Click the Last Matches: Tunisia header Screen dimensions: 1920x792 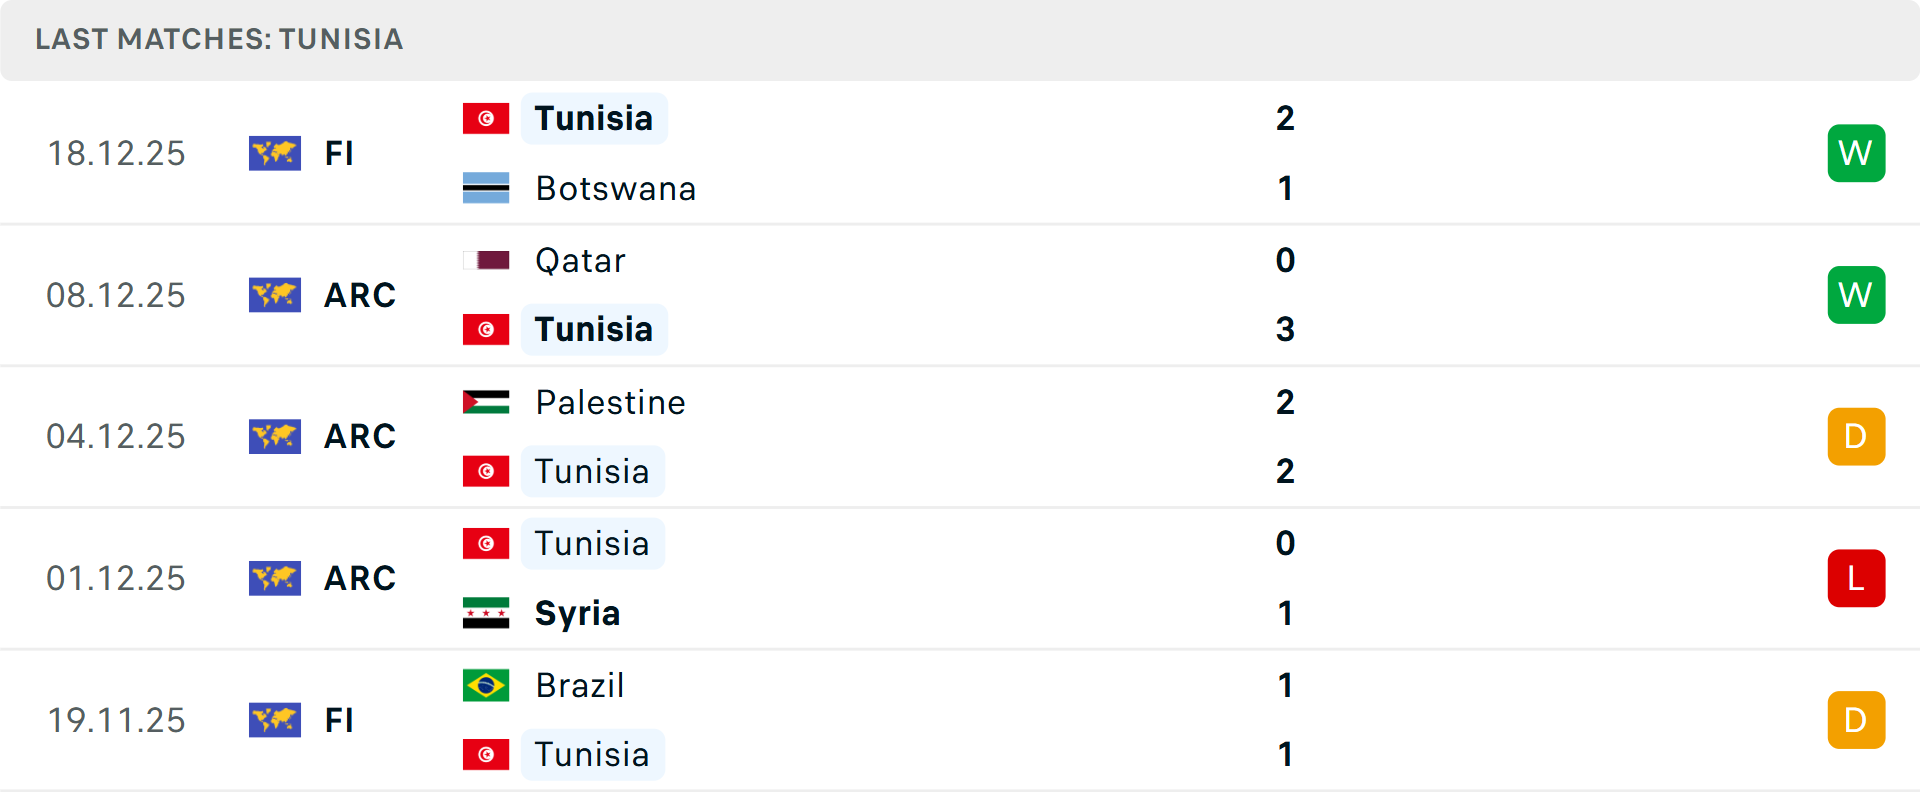pyautogui.click(x=219, y=39)
